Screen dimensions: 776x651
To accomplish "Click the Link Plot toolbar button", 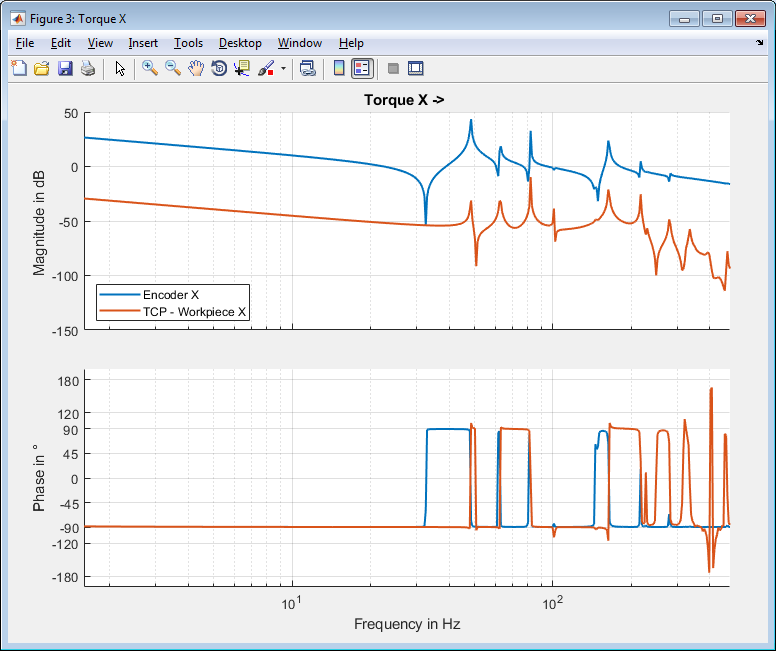I will 308,68.
